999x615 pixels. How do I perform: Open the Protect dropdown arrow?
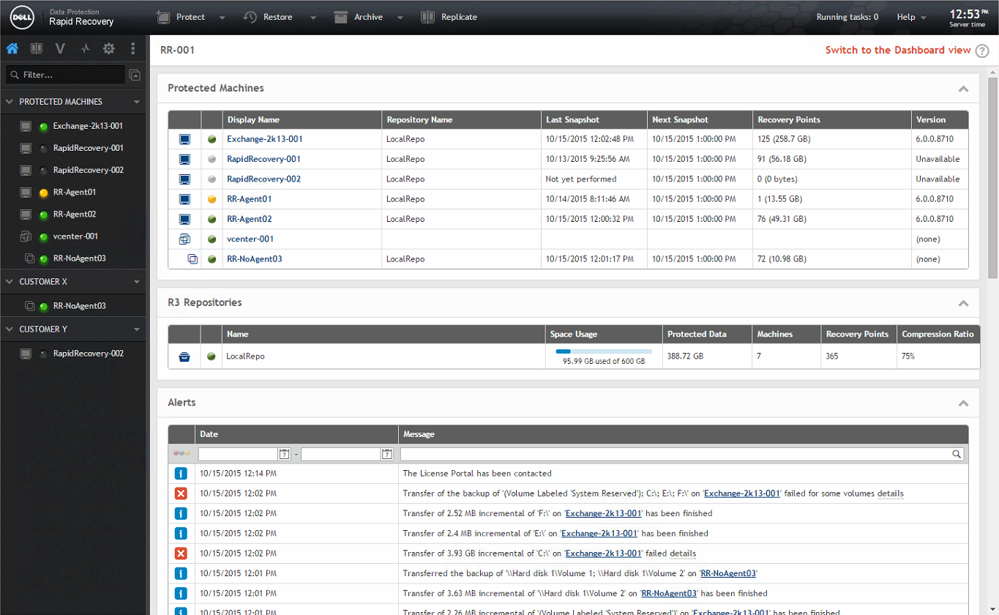coord(222,18)
